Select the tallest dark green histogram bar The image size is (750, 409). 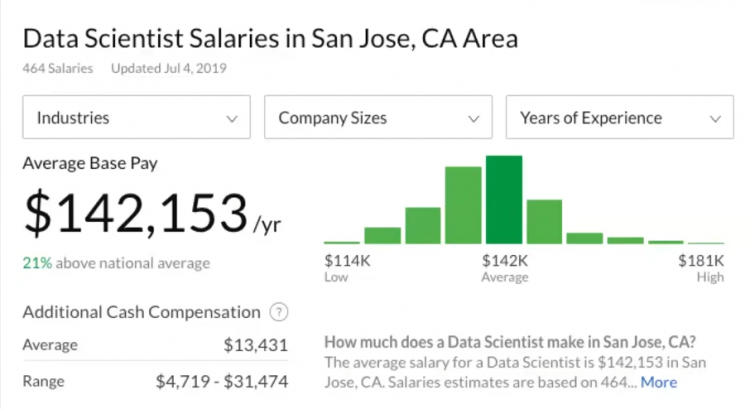(504, 200)
